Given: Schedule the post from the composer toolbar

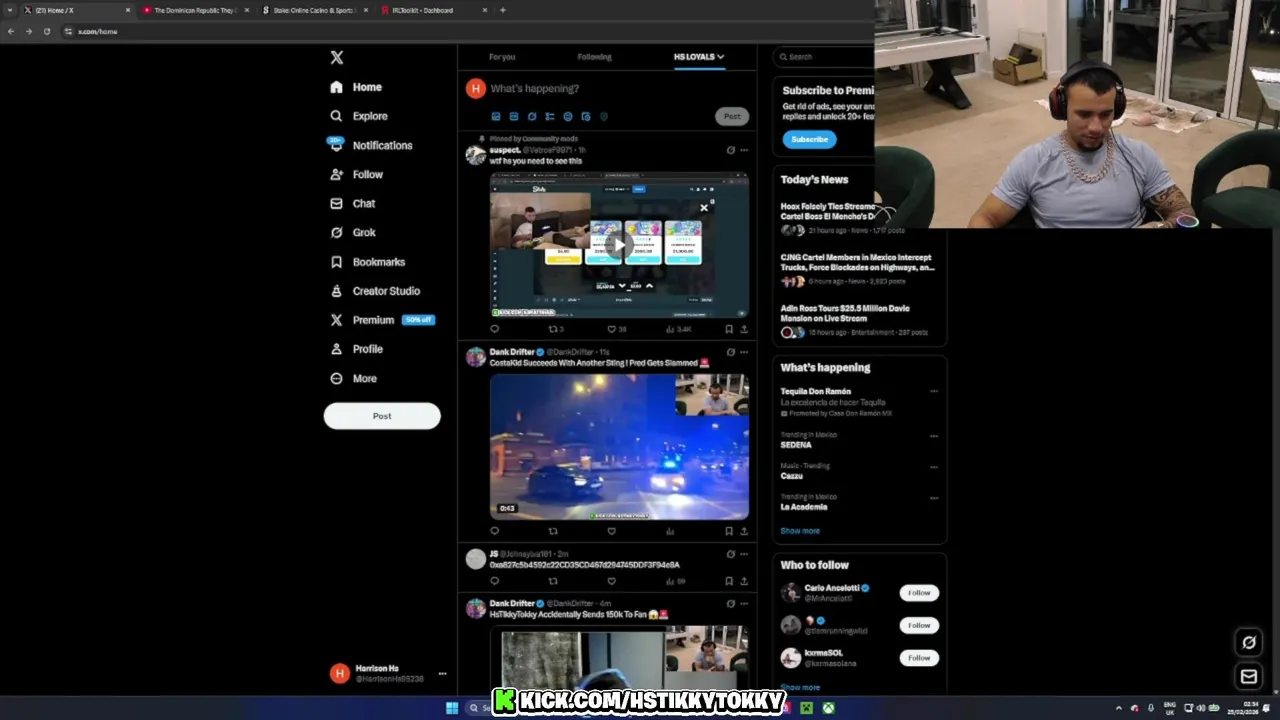Looking at the screenshot, I should pos(586,116).
